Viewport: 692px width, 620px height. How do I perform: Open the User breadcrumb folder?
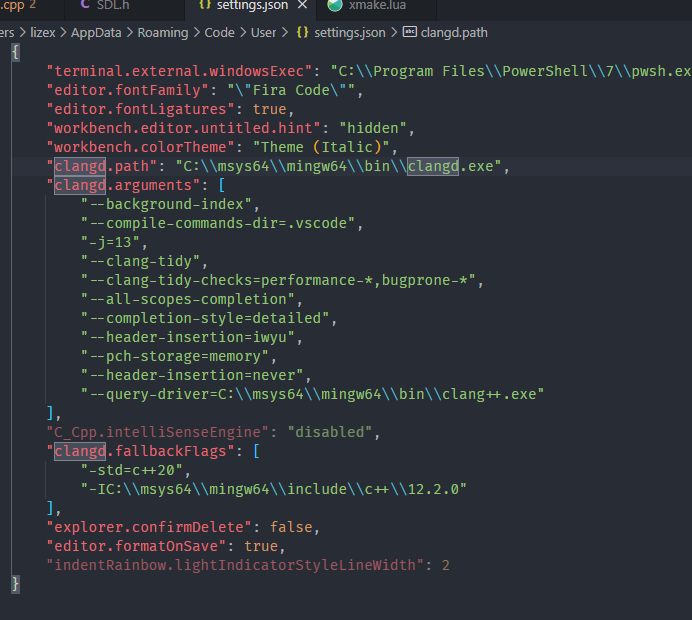pos(263,33)
